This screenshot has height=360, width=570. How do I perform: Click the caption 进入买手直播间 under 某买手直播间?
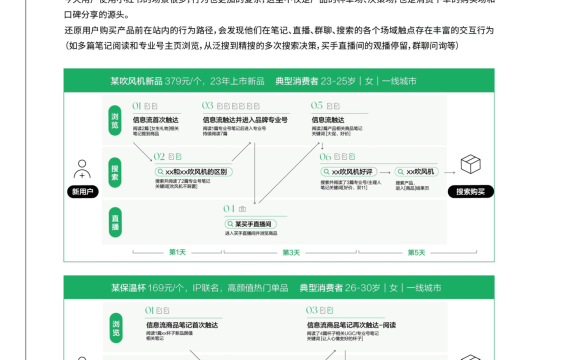point(251,233)
